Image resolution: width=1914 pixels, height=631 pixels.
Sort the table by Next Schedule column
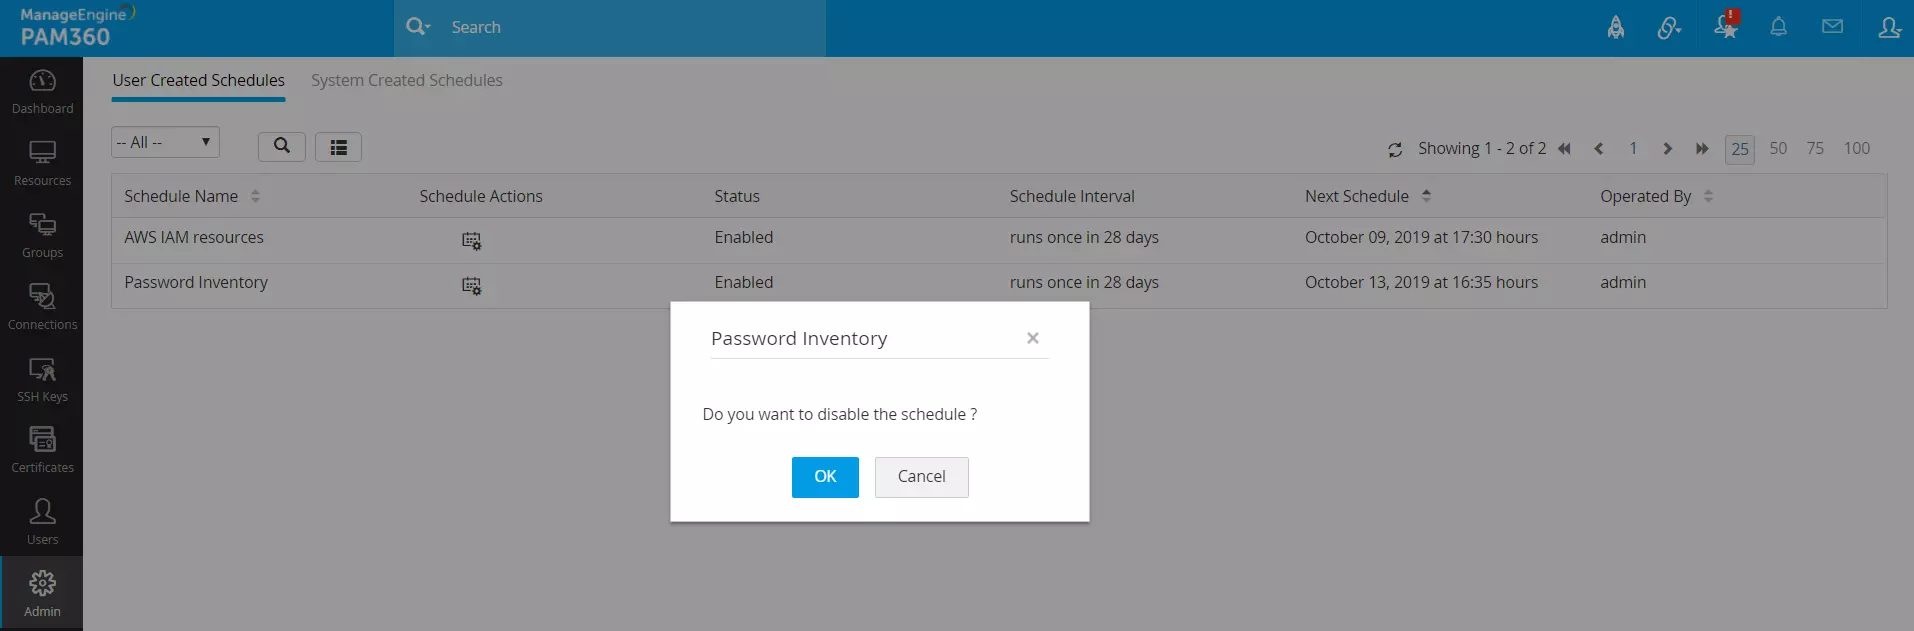[1428, 195]
